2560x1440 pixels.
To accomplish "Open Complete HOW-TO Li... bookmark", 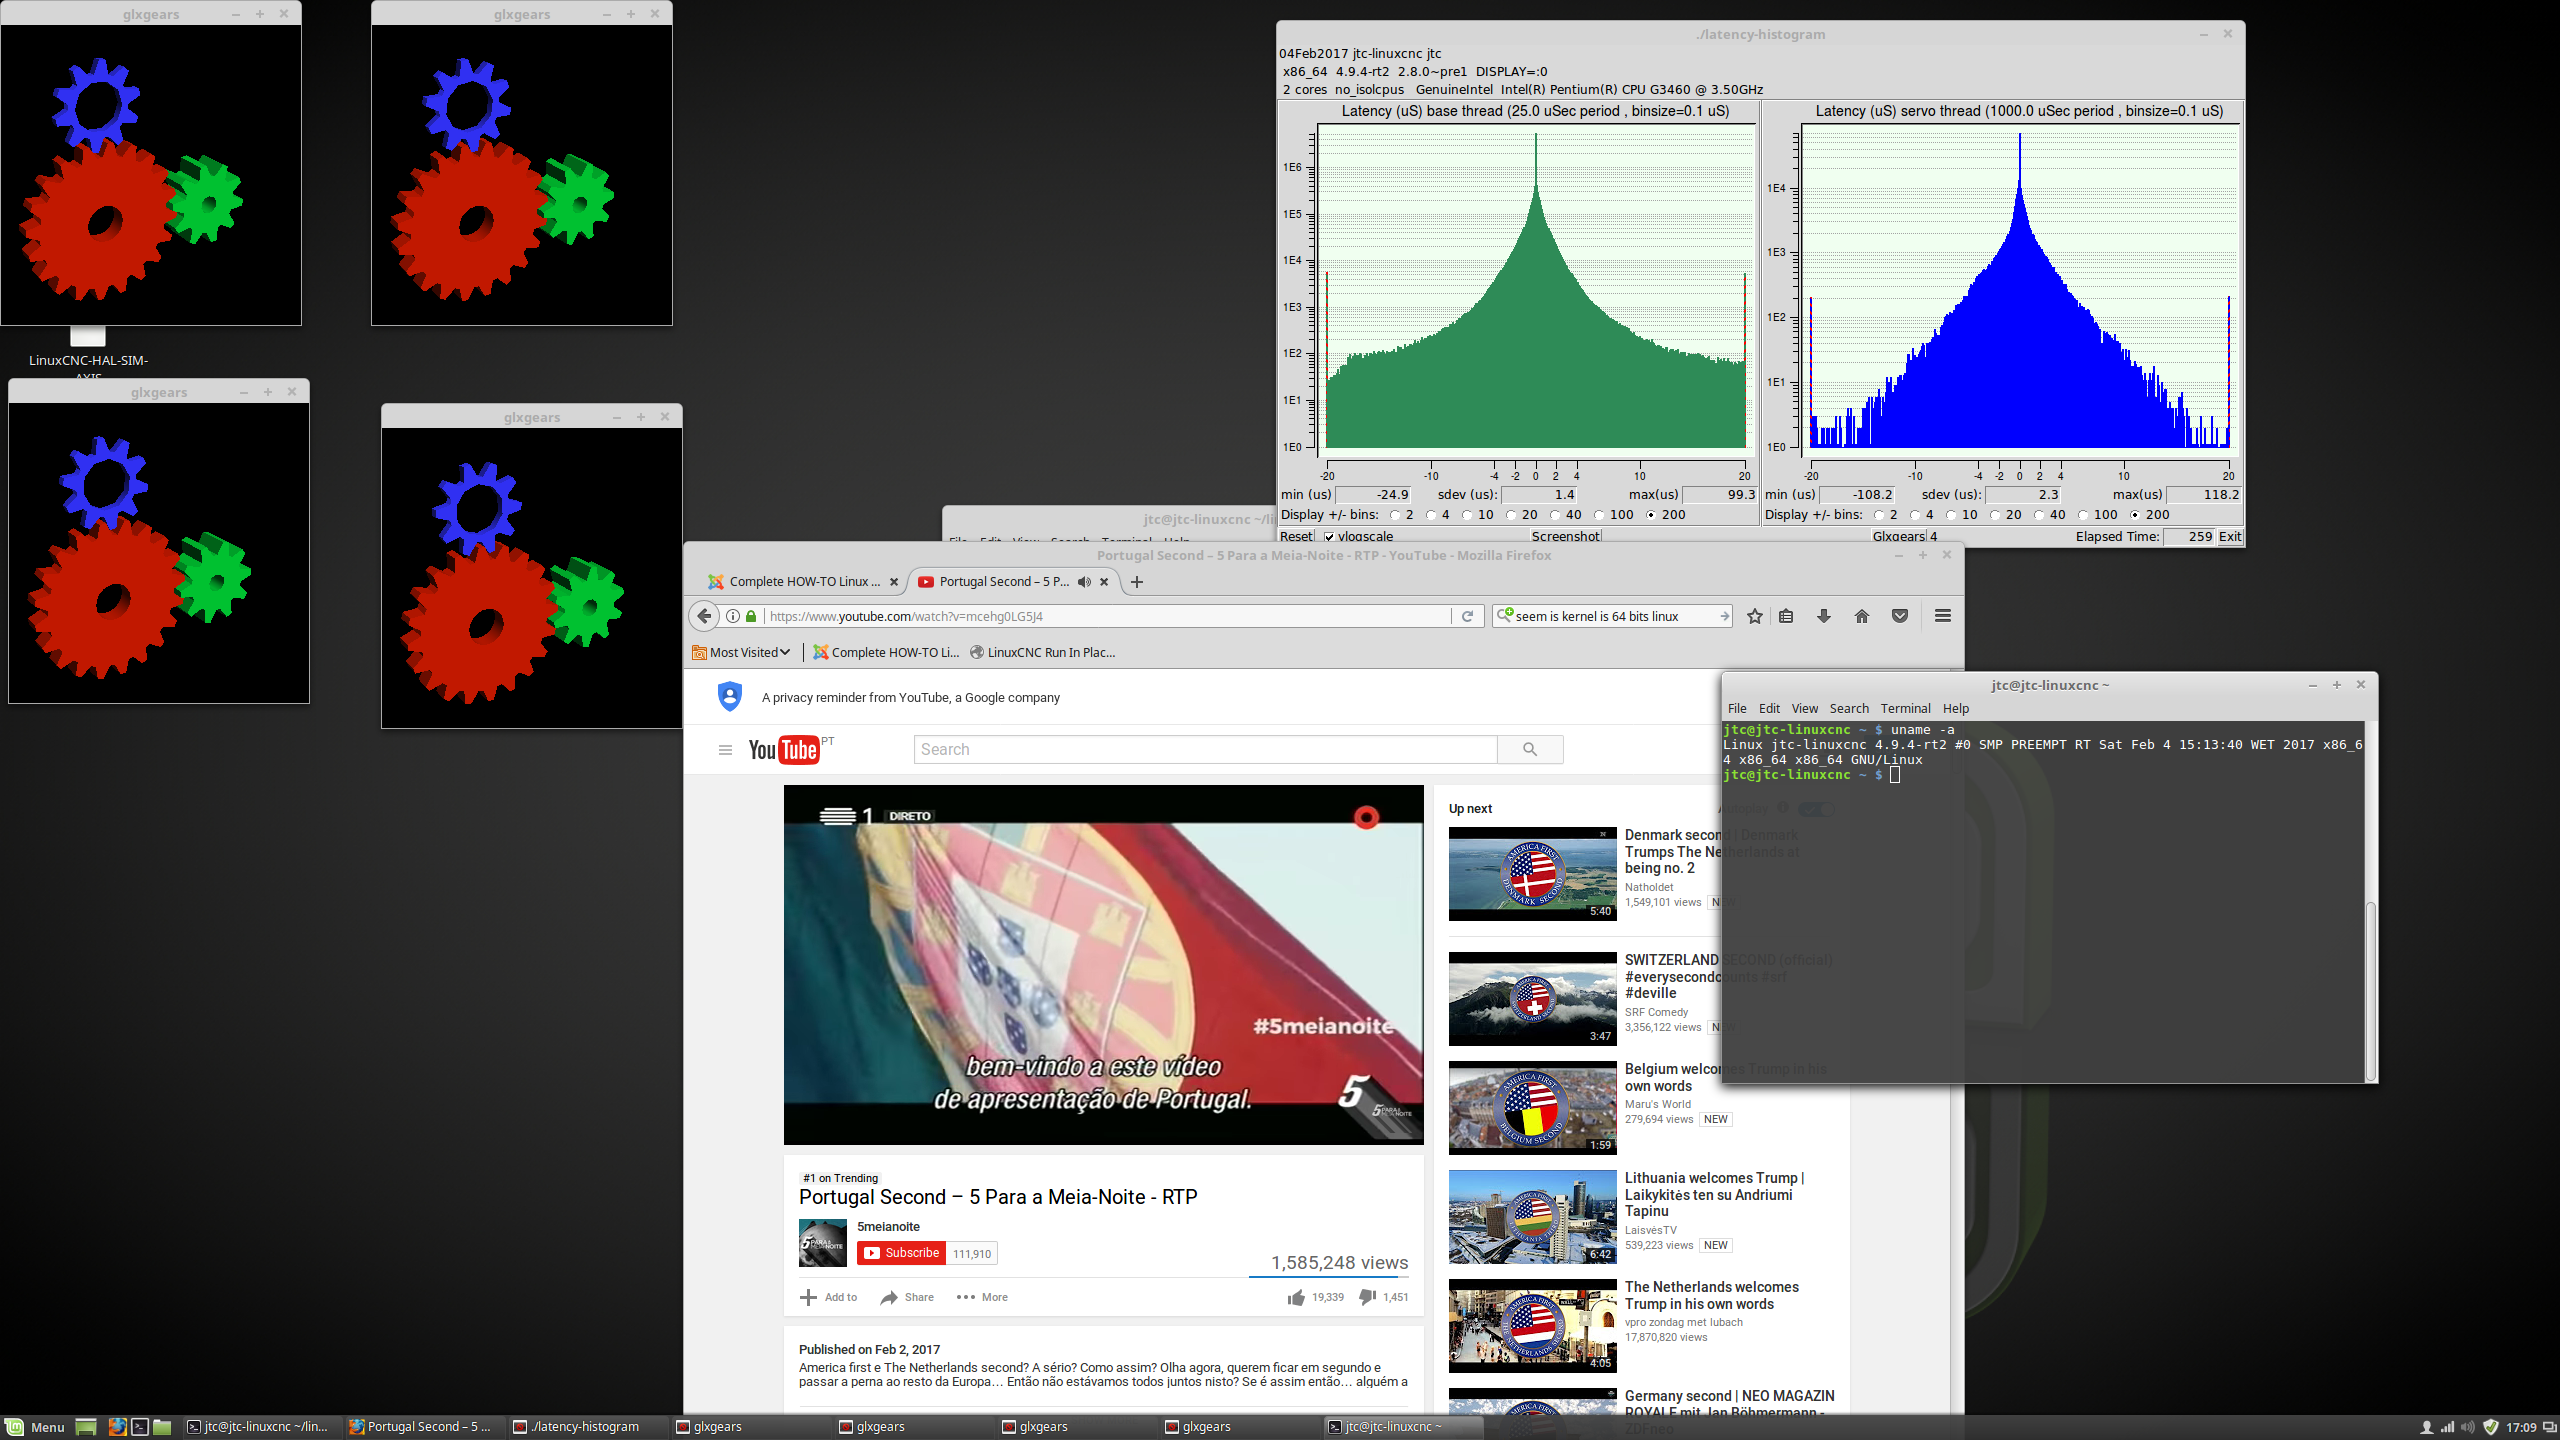I will click(886, 652).
